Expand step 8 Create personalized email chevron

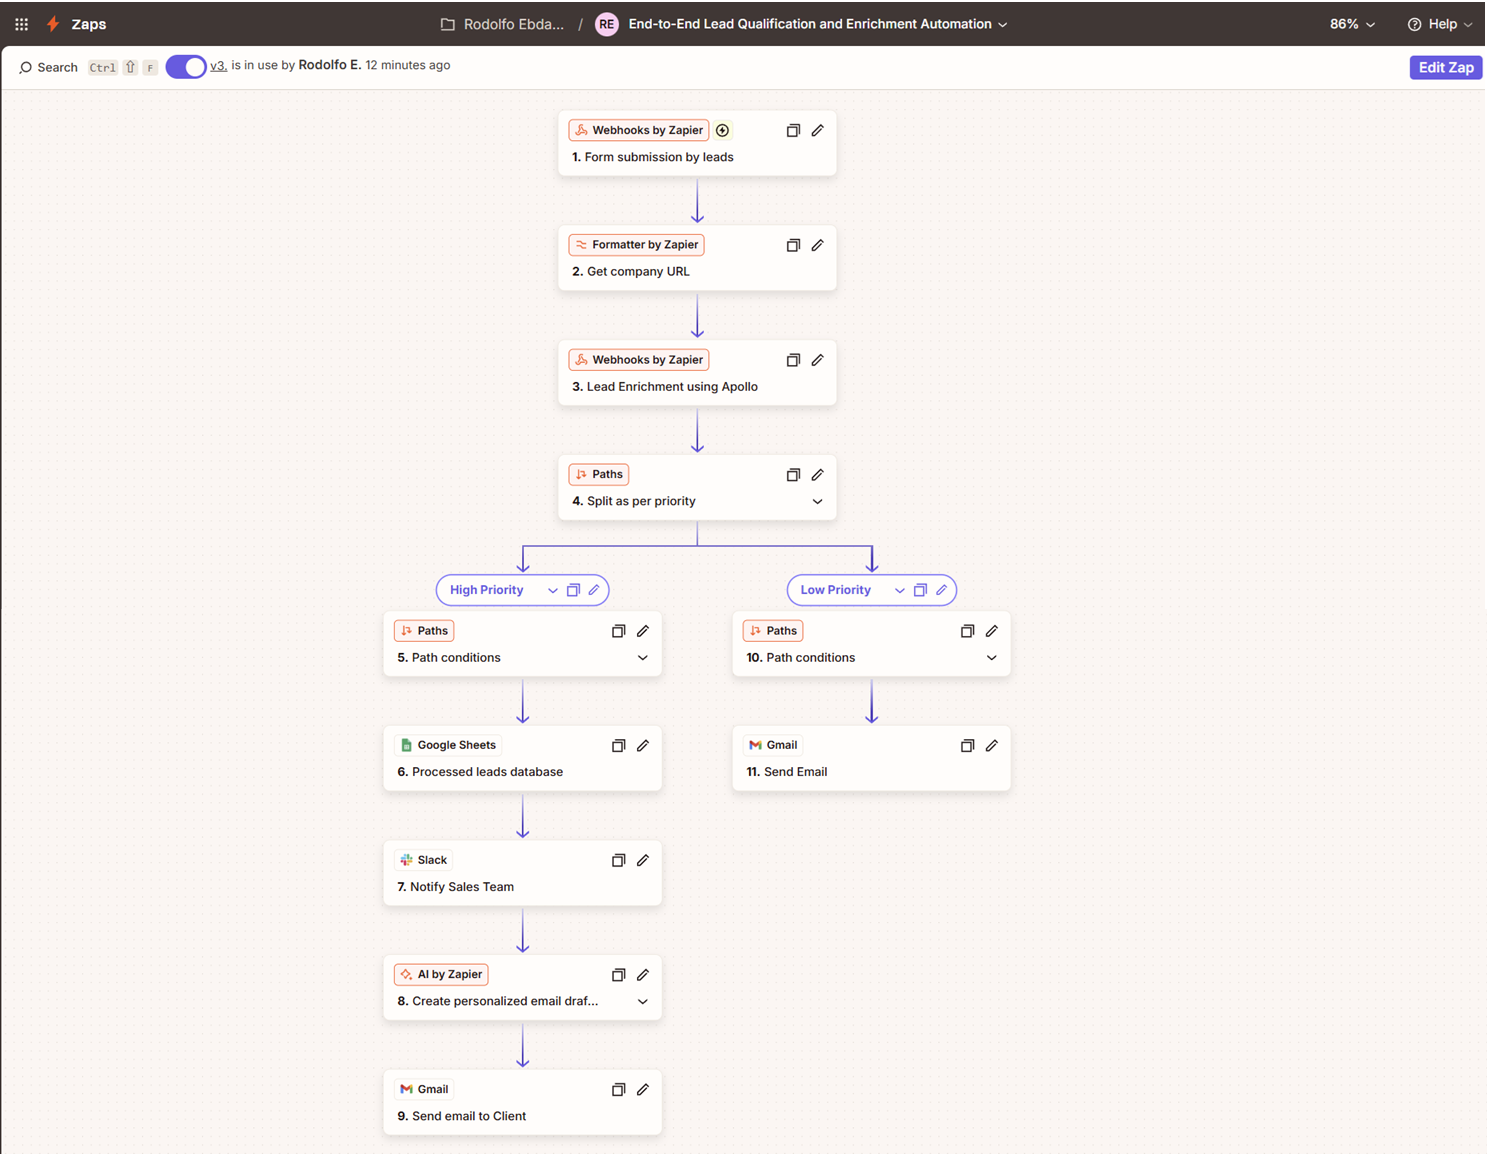643,1002
